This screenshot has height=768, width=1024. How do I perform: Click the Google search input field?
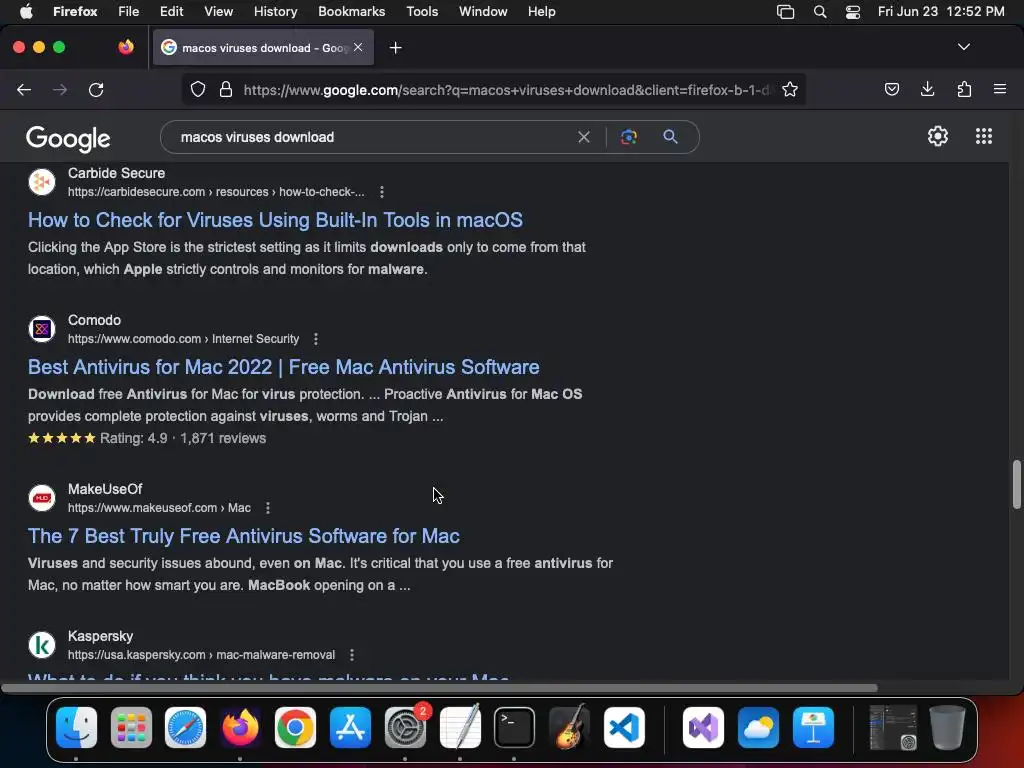[372, 137]
